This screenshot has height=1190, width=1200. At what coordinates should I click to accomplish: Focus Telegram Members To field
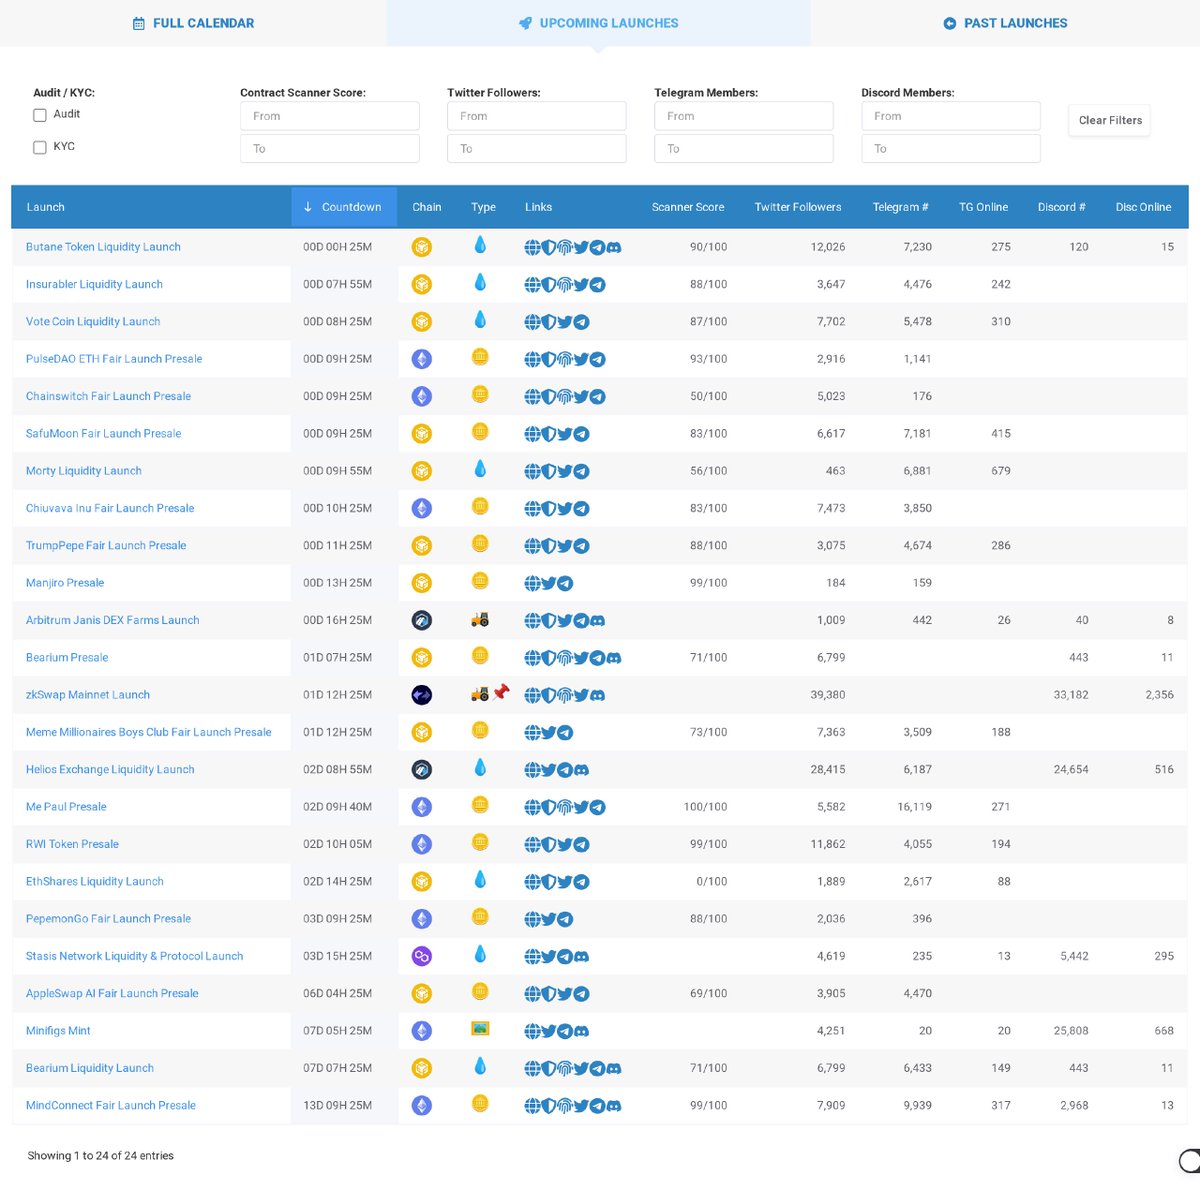(x=744, y=148)
